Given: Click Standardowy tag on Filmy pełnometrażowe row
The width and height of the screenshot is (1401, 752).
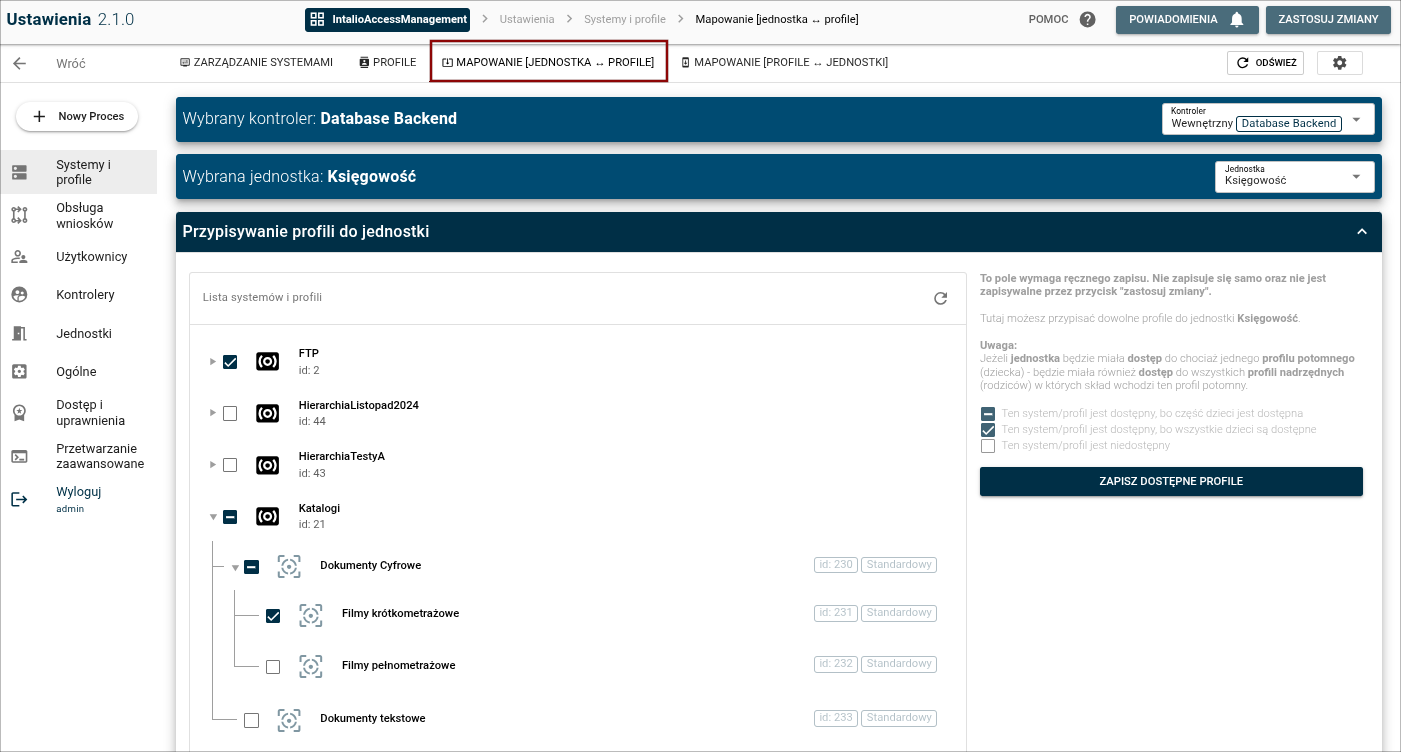Looking at the screenshot, I should [899, 664].
